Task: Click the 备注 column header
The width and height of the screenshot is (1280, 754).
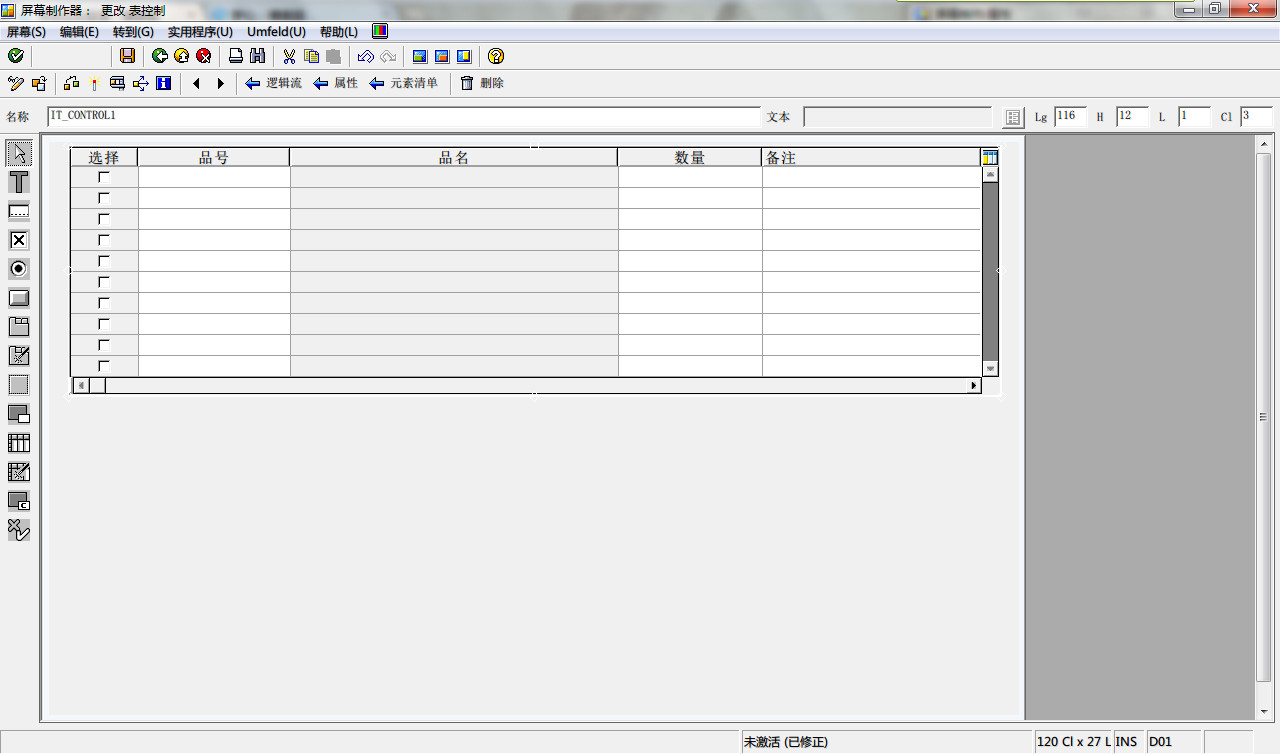Action: click(x=871, y=157)
